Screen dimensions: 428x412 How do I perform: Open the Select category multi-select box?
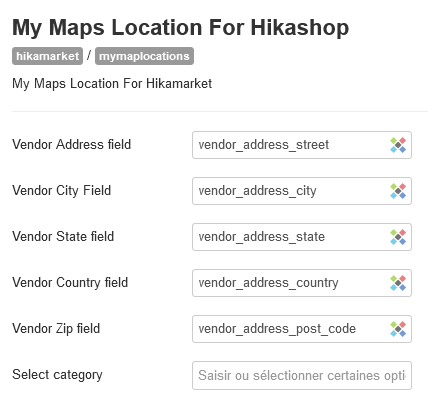tap(302, 375)
